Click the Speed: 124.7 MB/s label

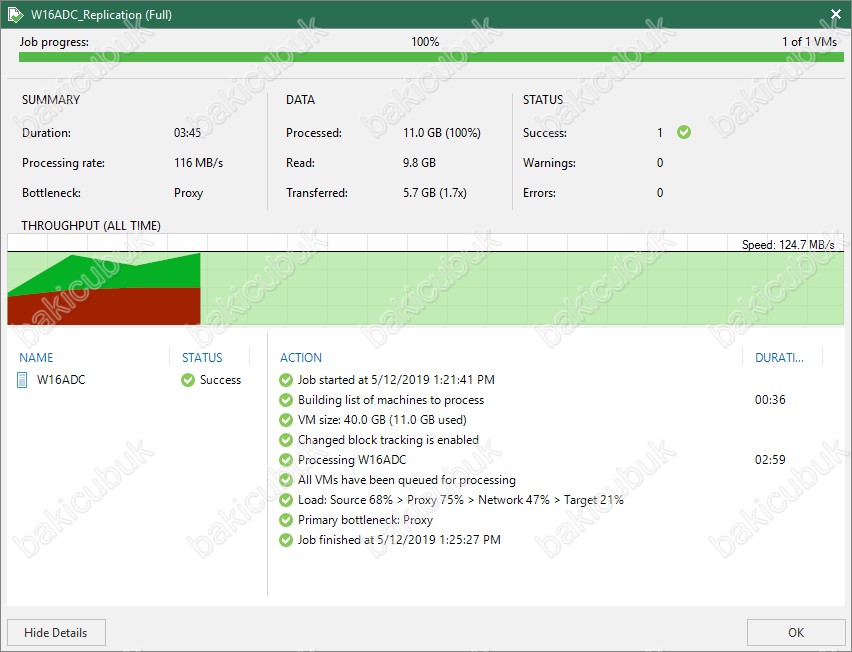point(788,244)
